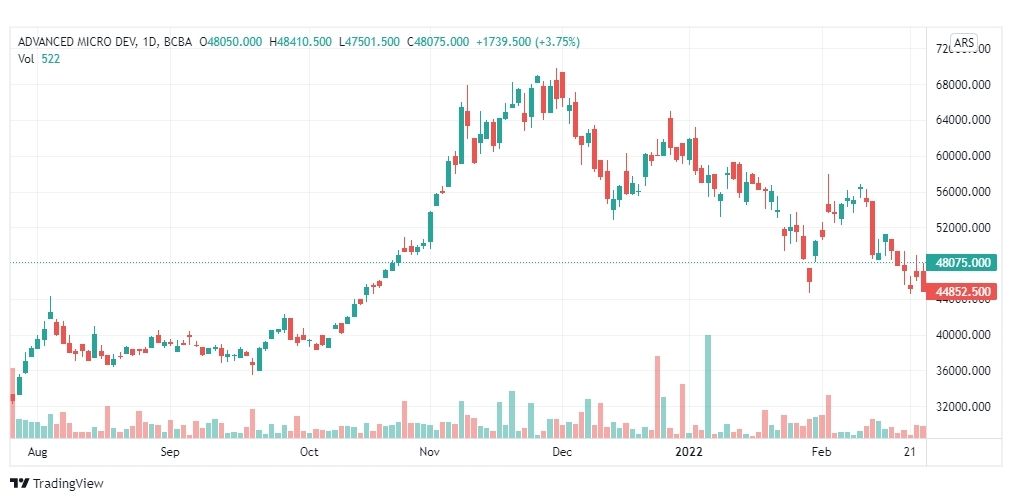Click the 40000.000 price scale label
This screenshot has height=501, width=1012.
[x=963, y=335]
